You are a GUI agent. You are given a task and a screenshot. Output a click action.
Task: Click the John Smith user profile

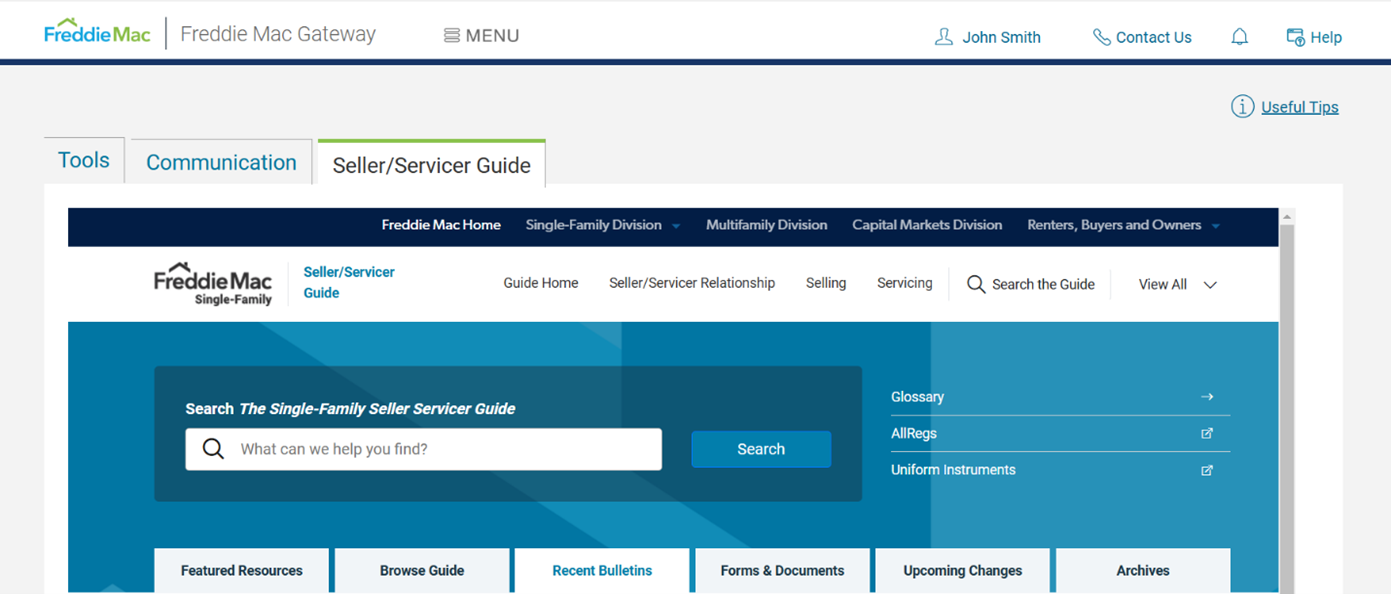pyautogui.click(x=987, y=37)
